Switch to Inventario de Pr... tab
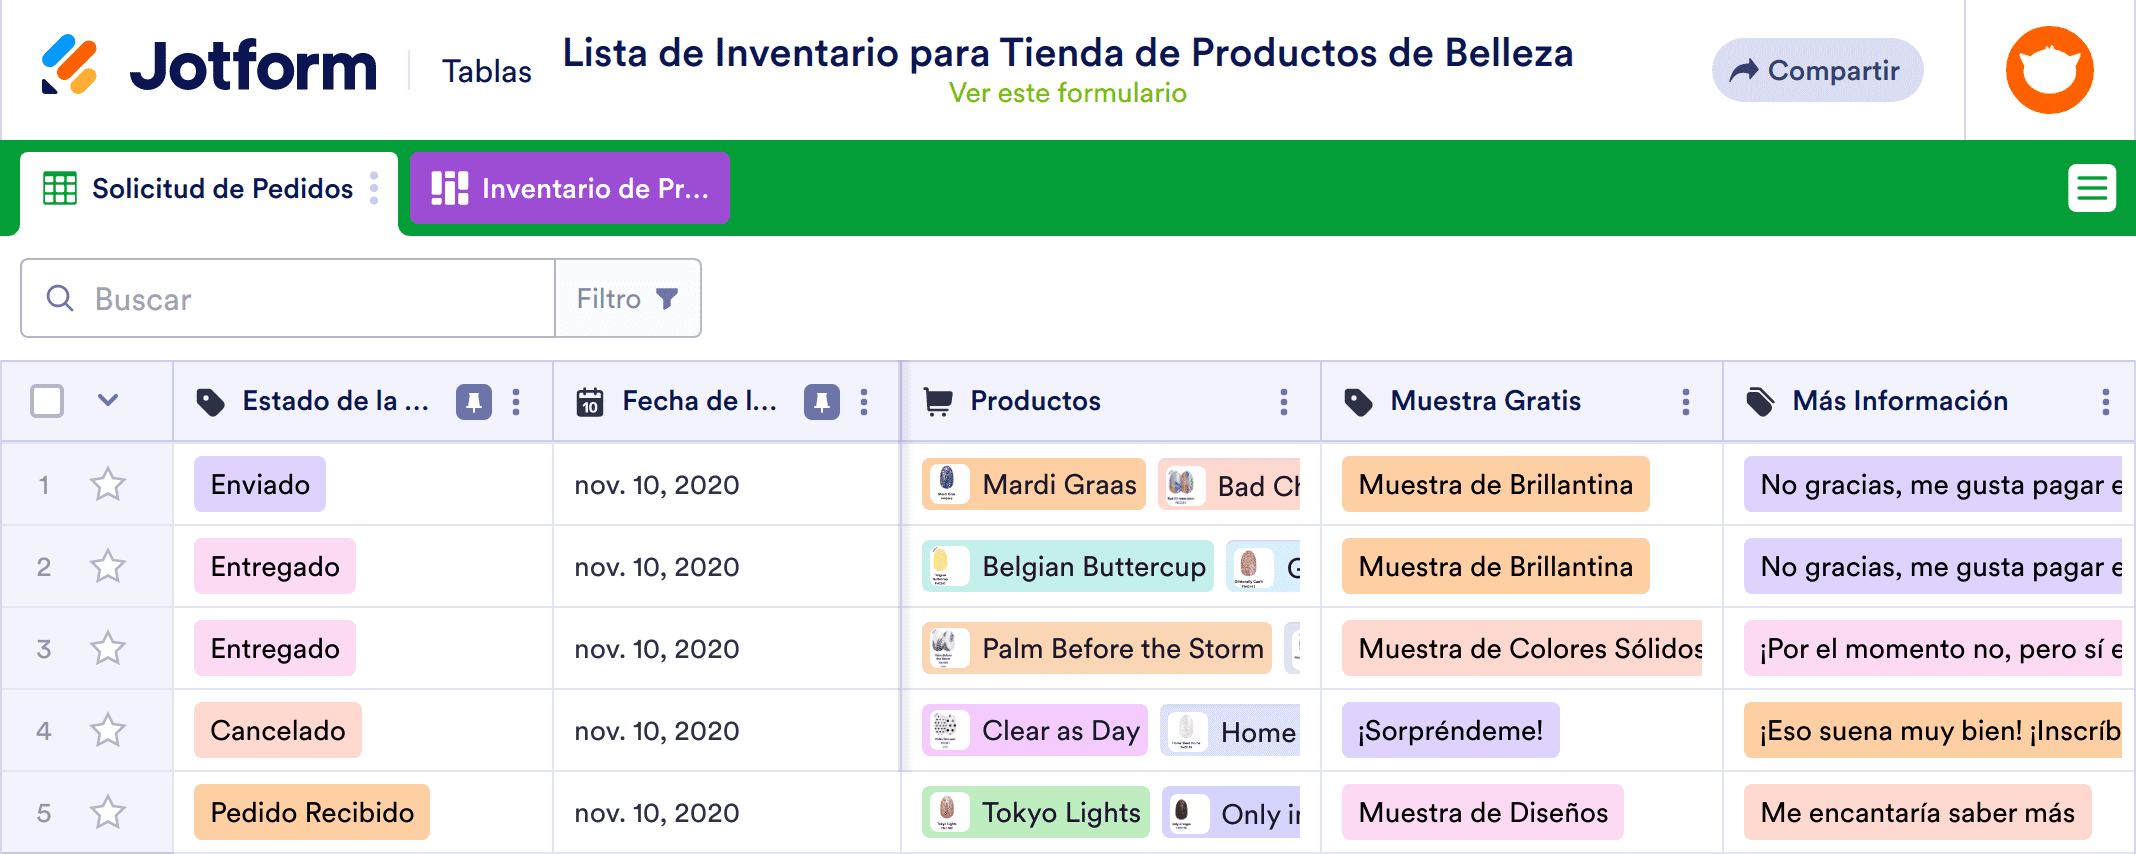Image resolution: width=2136 pixels, height=854 pixels. coord(569,188)
